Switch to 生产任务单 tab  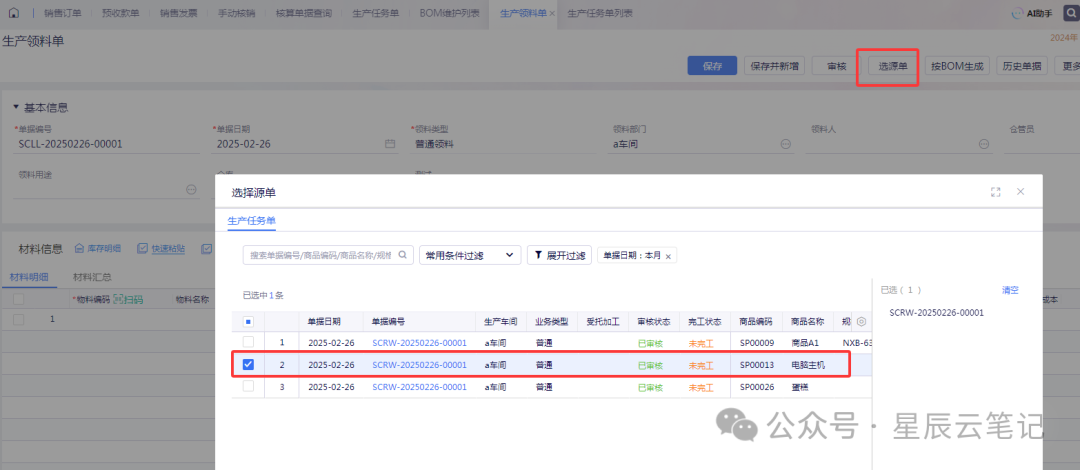[375, 14]
